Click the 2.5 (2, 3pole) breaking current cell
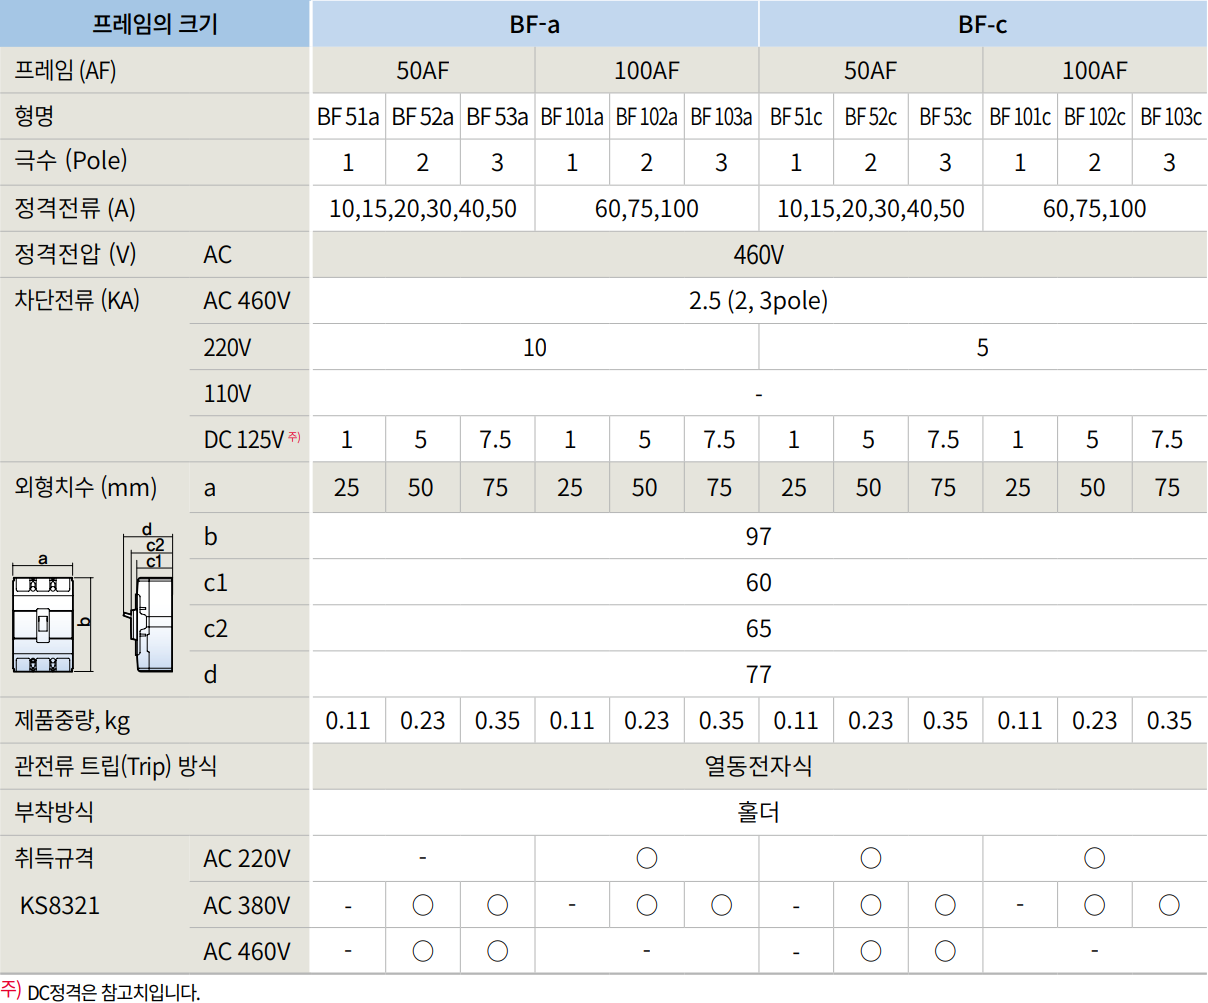 (x=759, y=301)
